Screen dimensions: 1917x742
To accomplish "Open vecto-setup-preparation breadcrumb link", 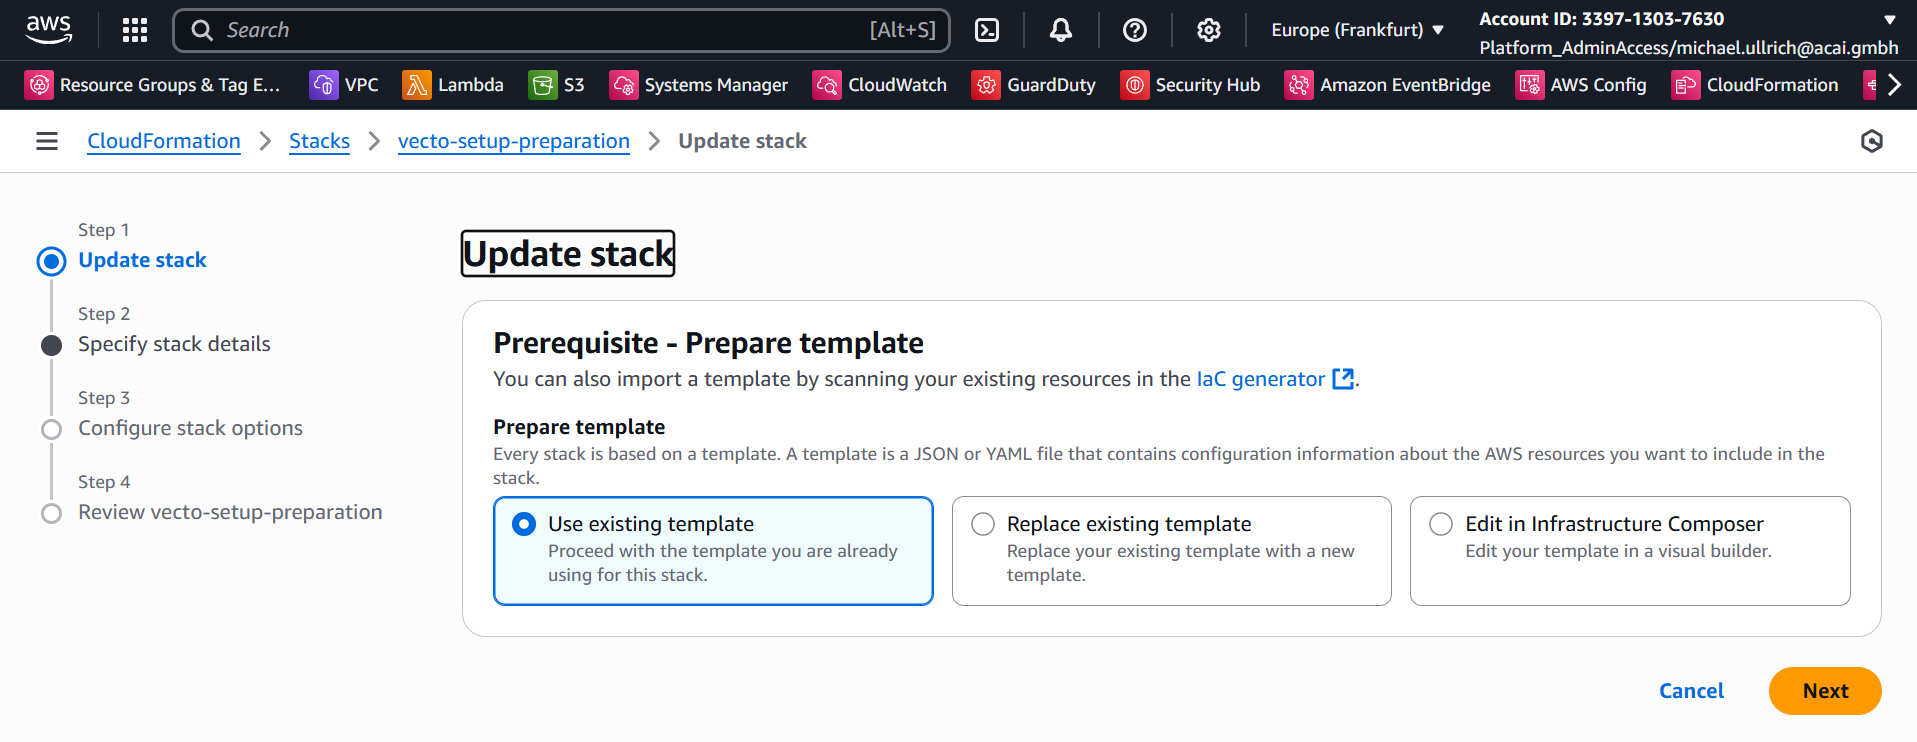I will 514,141.
